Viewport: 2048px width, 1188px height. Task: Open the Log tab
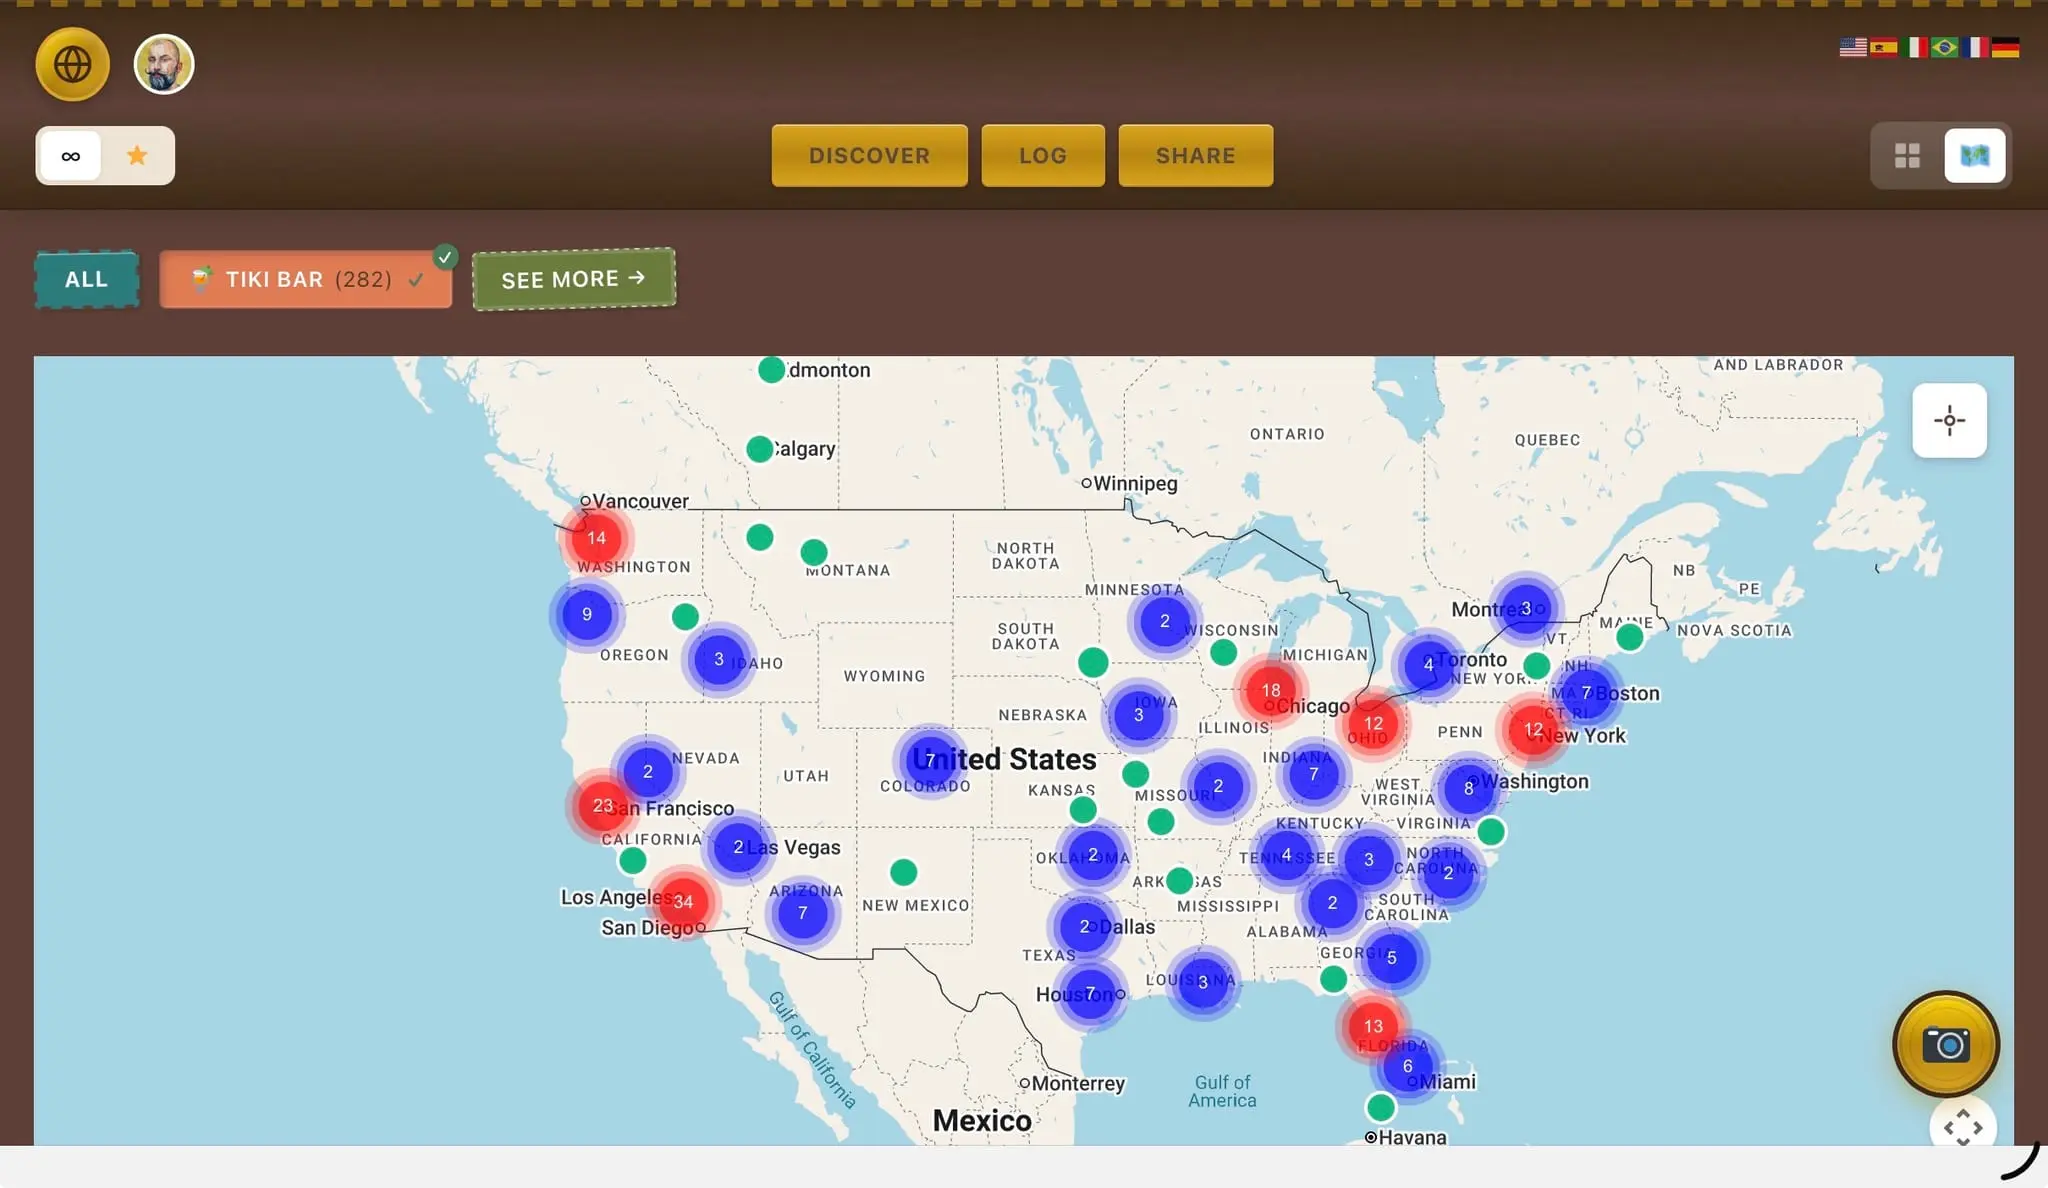pyautogui.click(x=1043, y=156)
